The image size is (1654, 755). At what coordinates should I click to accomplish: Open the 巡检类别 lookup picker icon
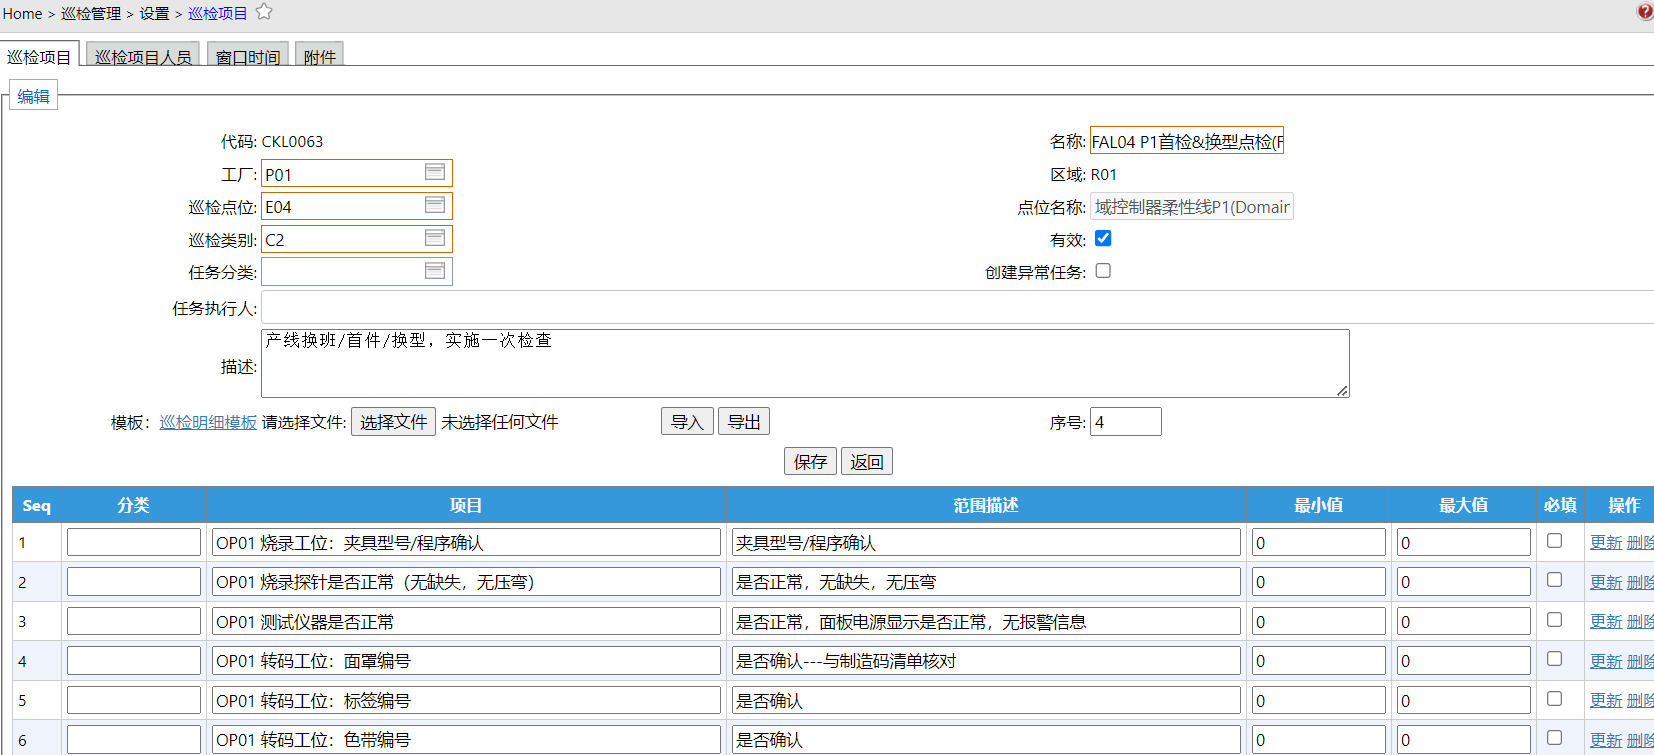(435, 238)
